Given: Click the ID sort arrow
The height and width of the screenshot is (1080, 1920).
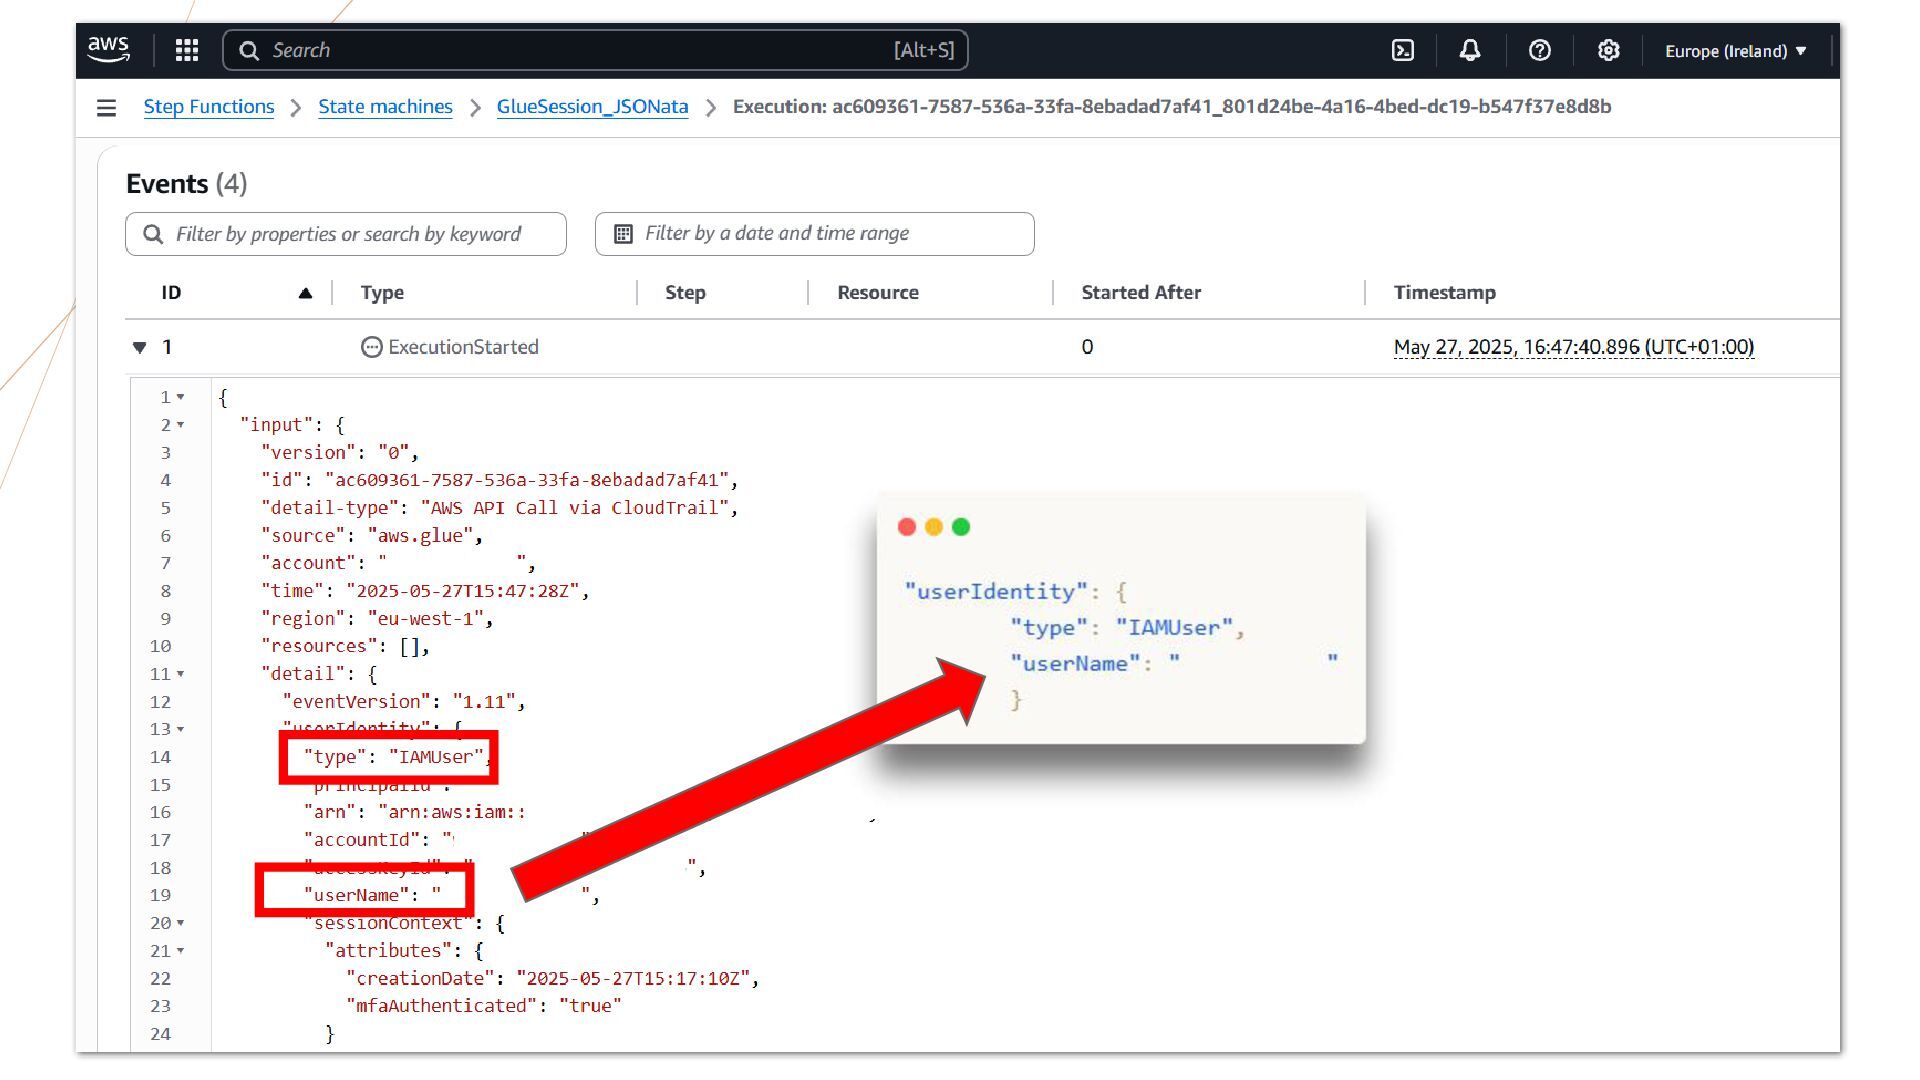Looking at the screenshot, I should click(306, 293).
